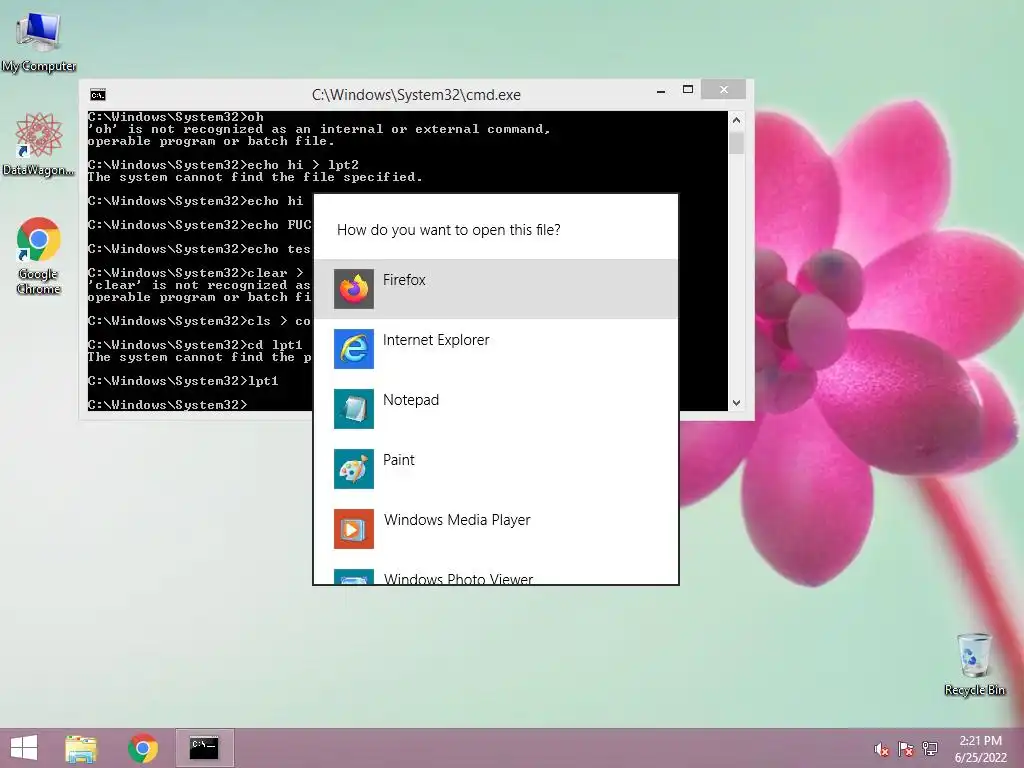1024x768 pixels.
Task: Click the Internet Explorer icon in the dialog
Action: pos(354,349)
